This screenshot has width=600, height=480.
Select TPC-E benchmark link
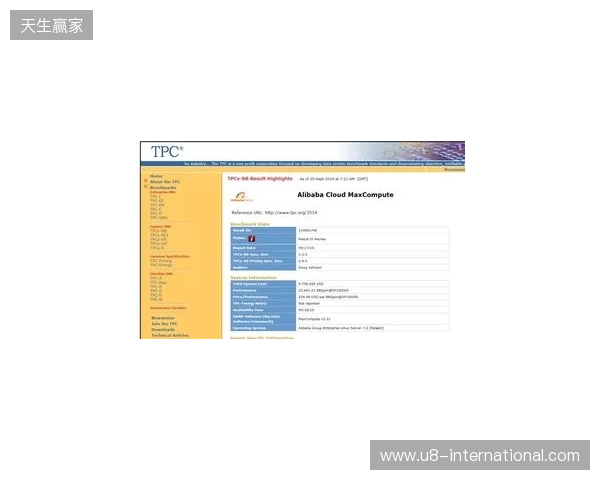[x=155, y=209]
